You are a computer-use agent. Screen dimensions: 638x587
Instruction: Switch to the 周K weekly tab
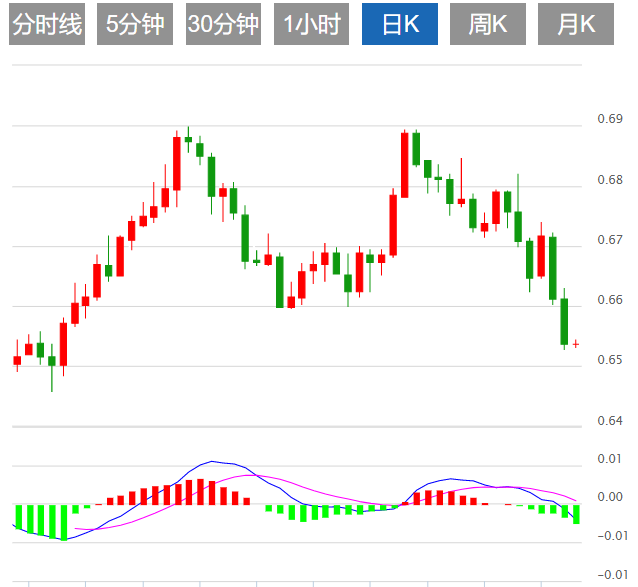(x=488, y=24)
